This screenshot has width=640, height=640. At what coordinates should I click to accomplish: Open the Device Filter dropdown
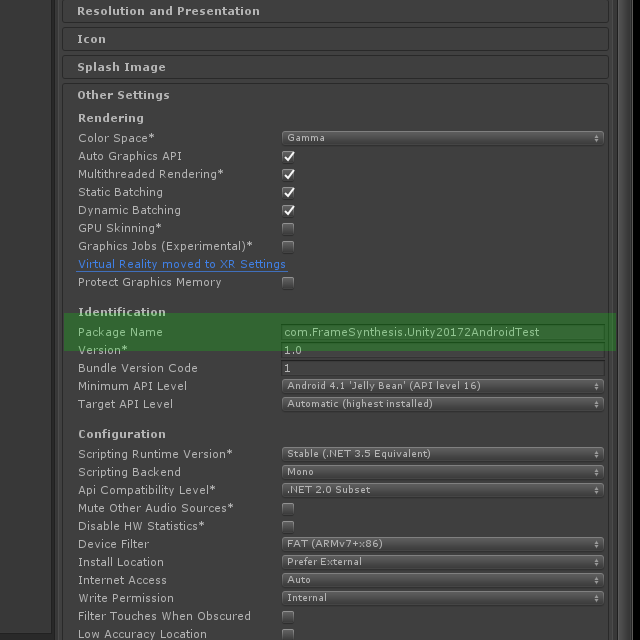coord(442,544)
